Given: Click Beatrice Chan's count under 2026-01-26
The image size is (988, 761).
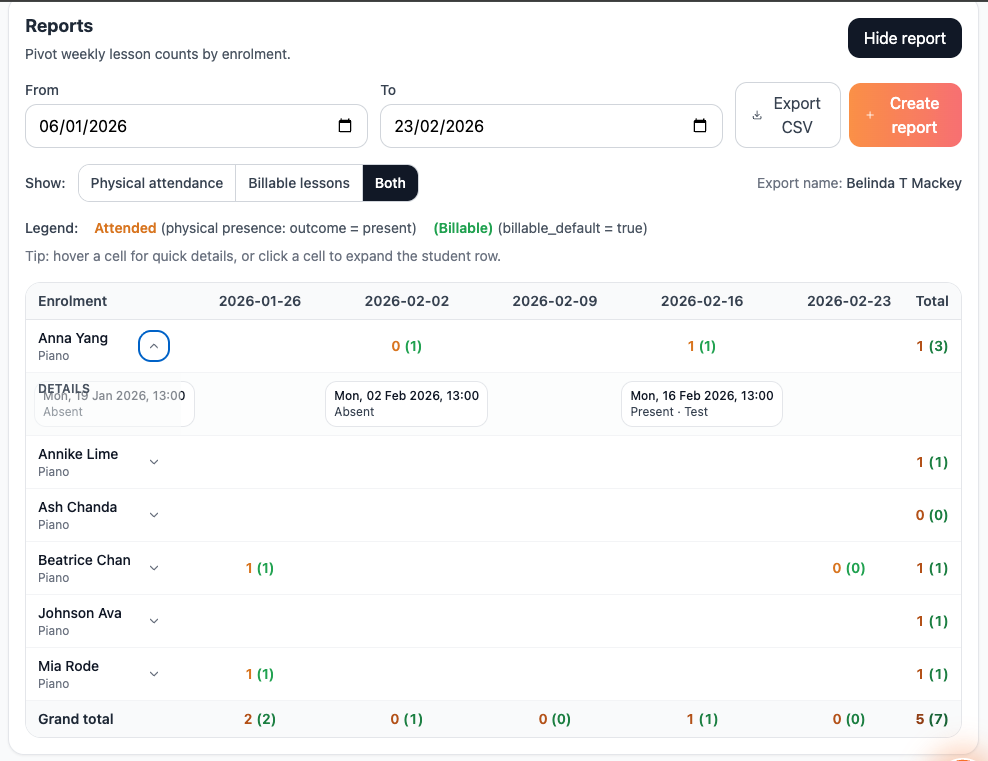Looking at the screenshot, I should tap(259, 567).
